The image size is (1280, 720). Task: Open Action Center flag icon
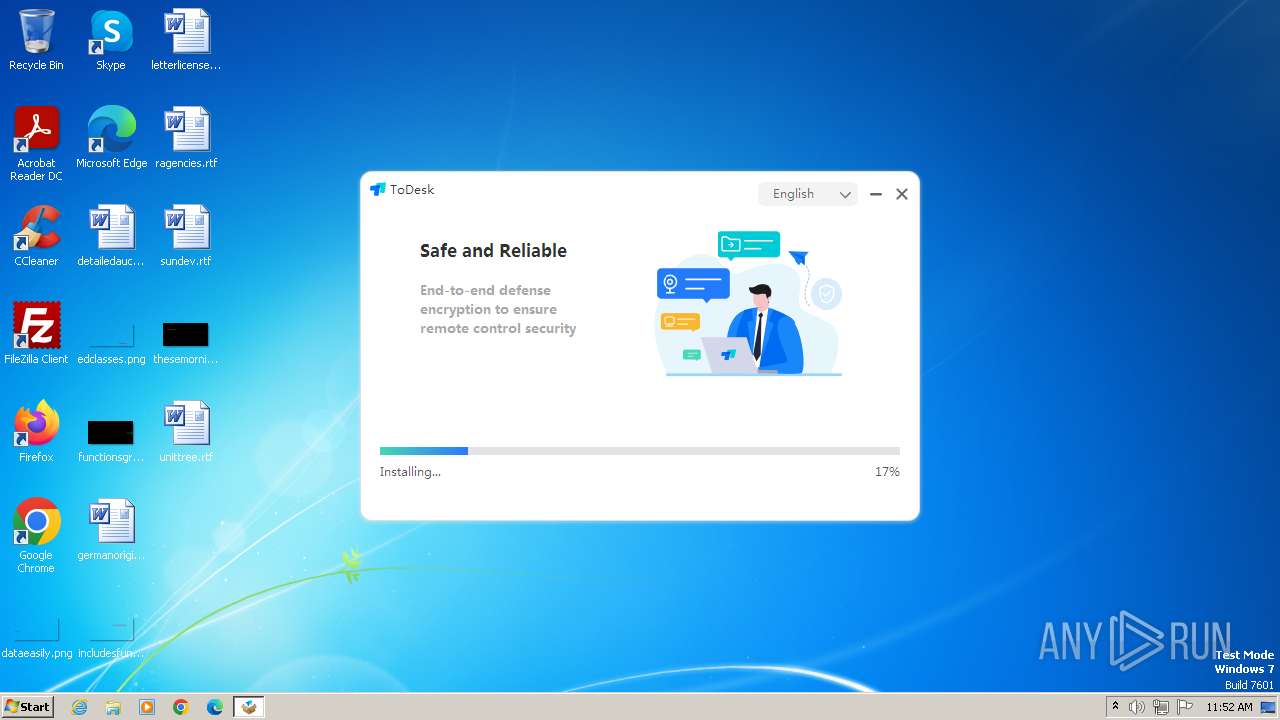pos(1185,707)
